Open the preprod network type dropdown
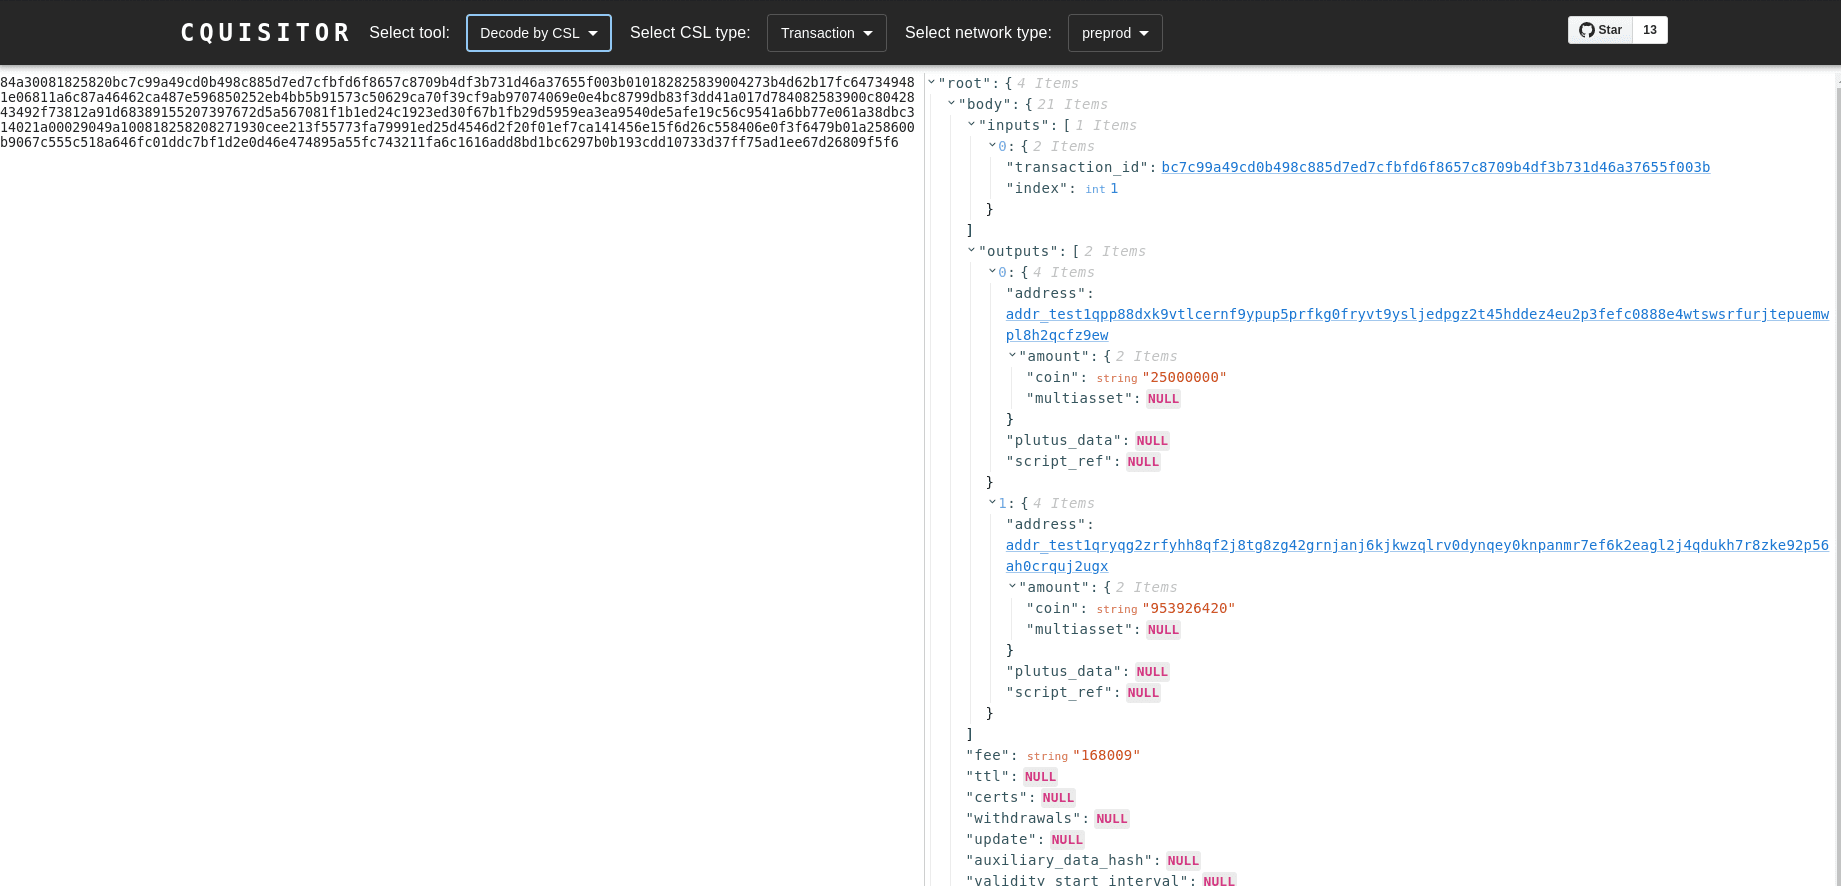This screenshot has height=886, width=1841. click(x=1114, y=33)
